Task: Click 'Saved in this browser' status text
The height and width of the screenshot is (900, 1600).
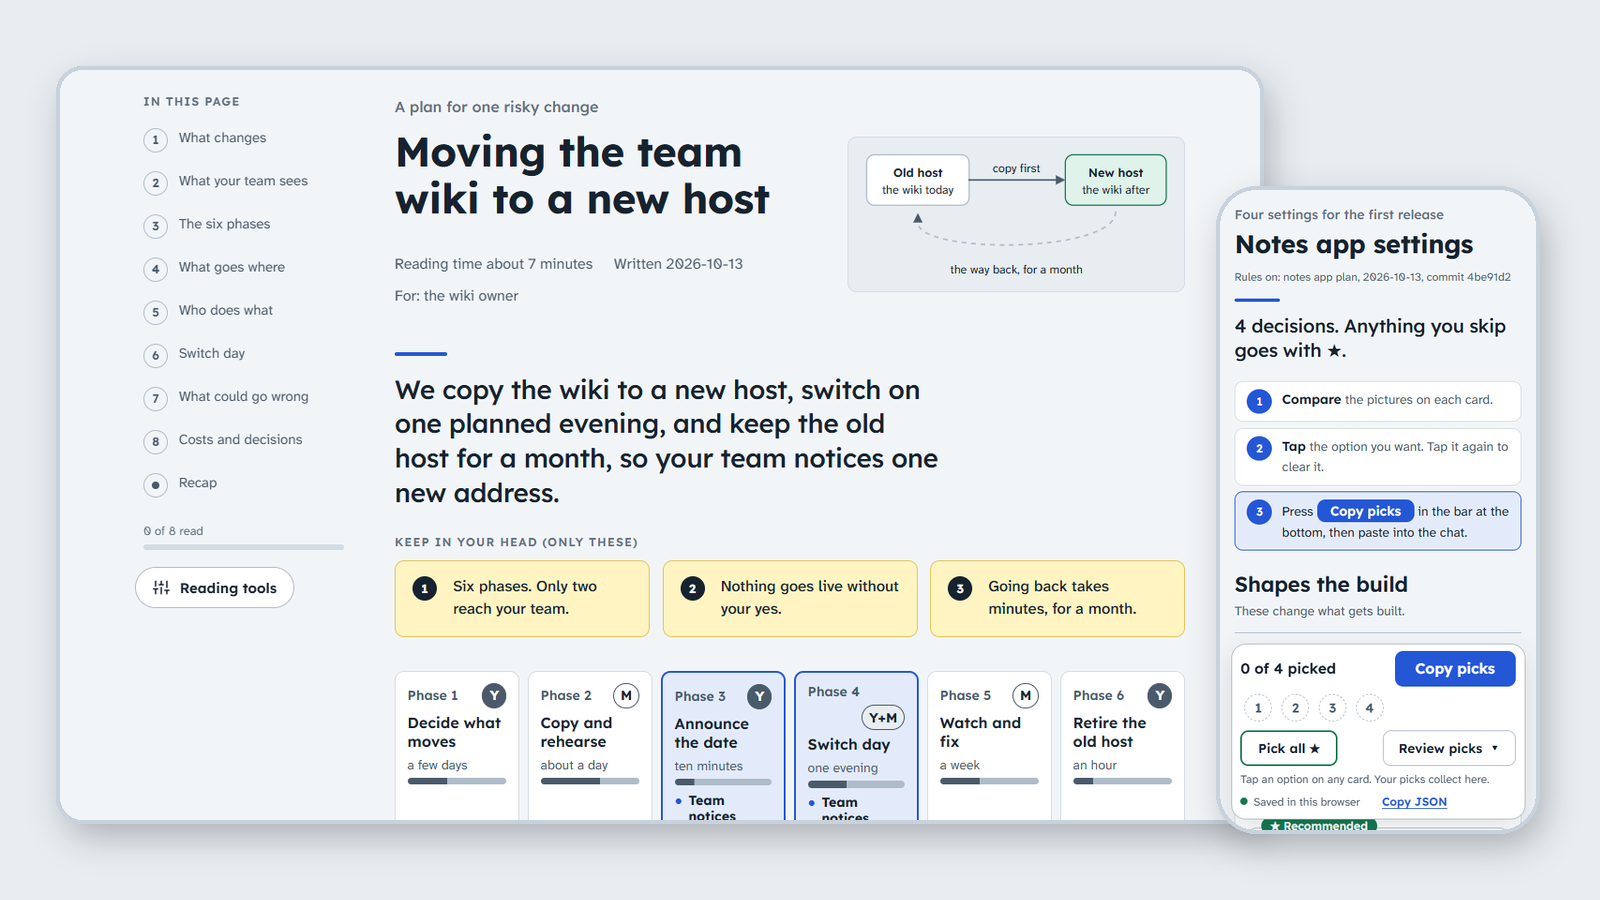Action: [1306, 802]
